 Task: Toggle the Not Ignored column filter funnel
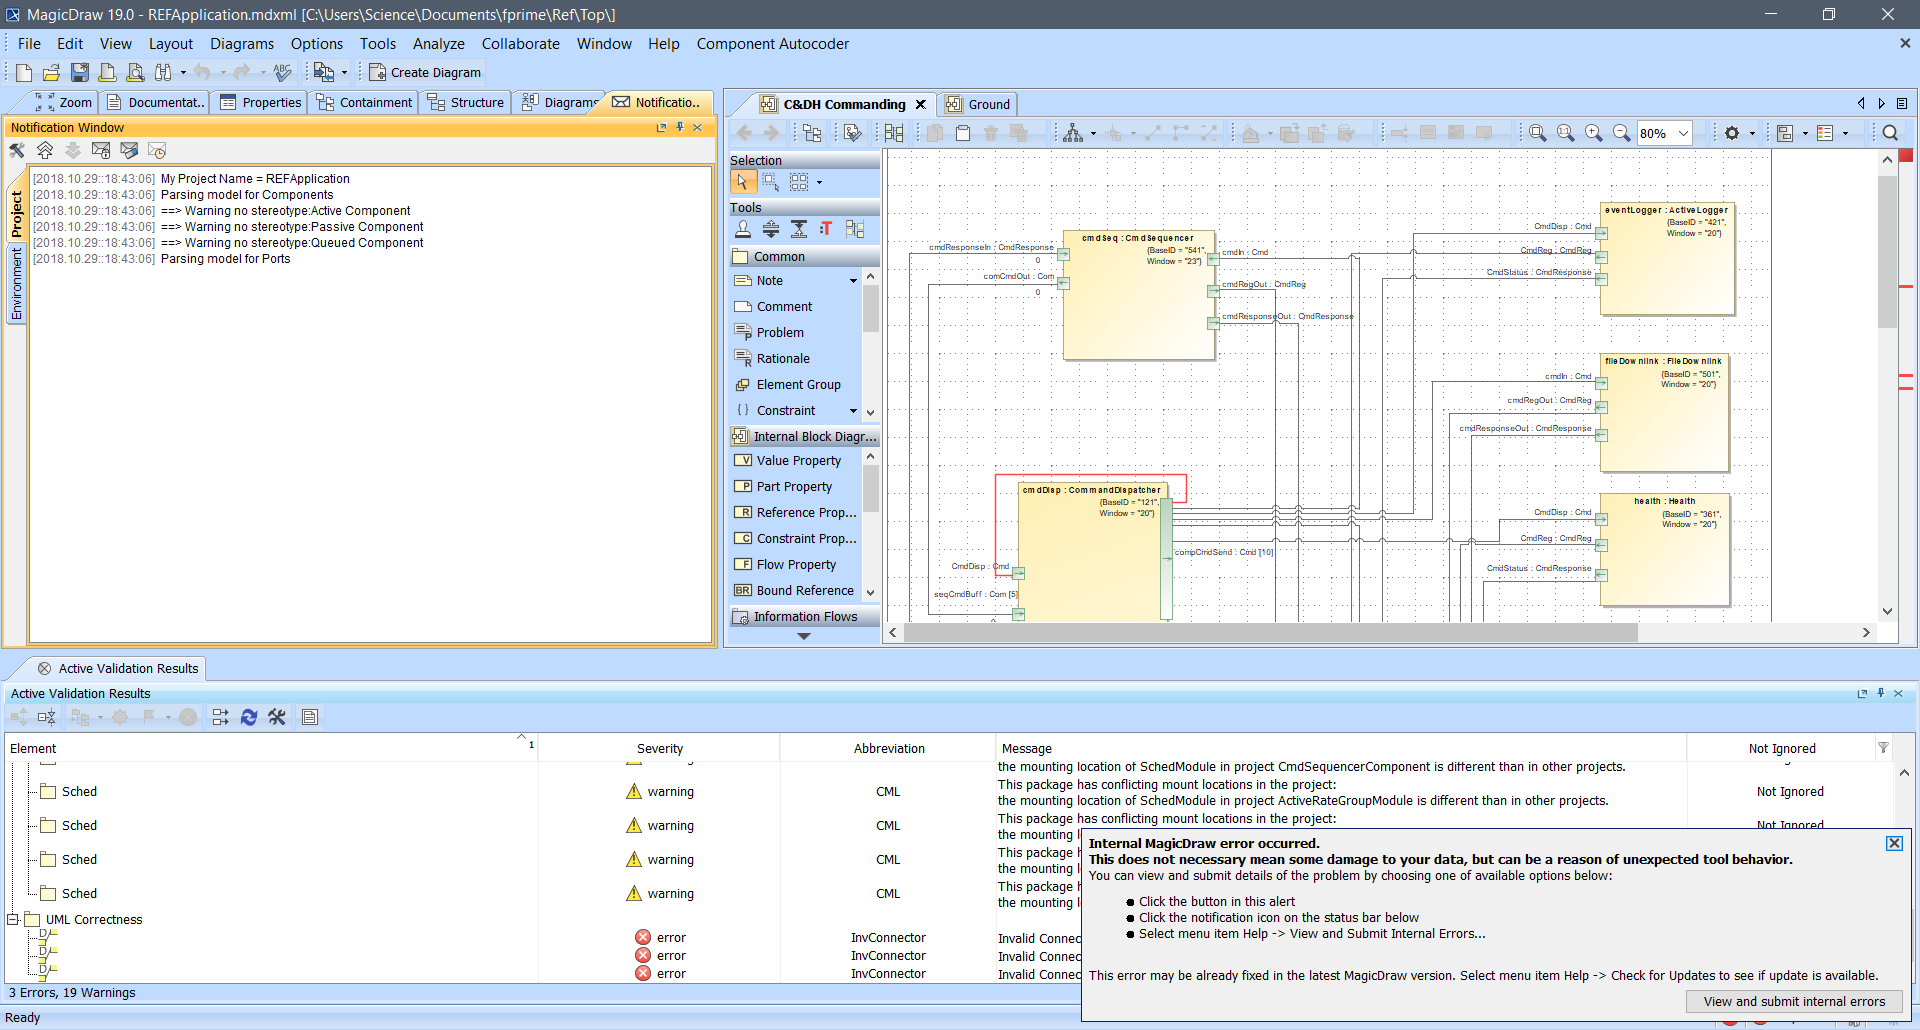tap(1884, 747)
